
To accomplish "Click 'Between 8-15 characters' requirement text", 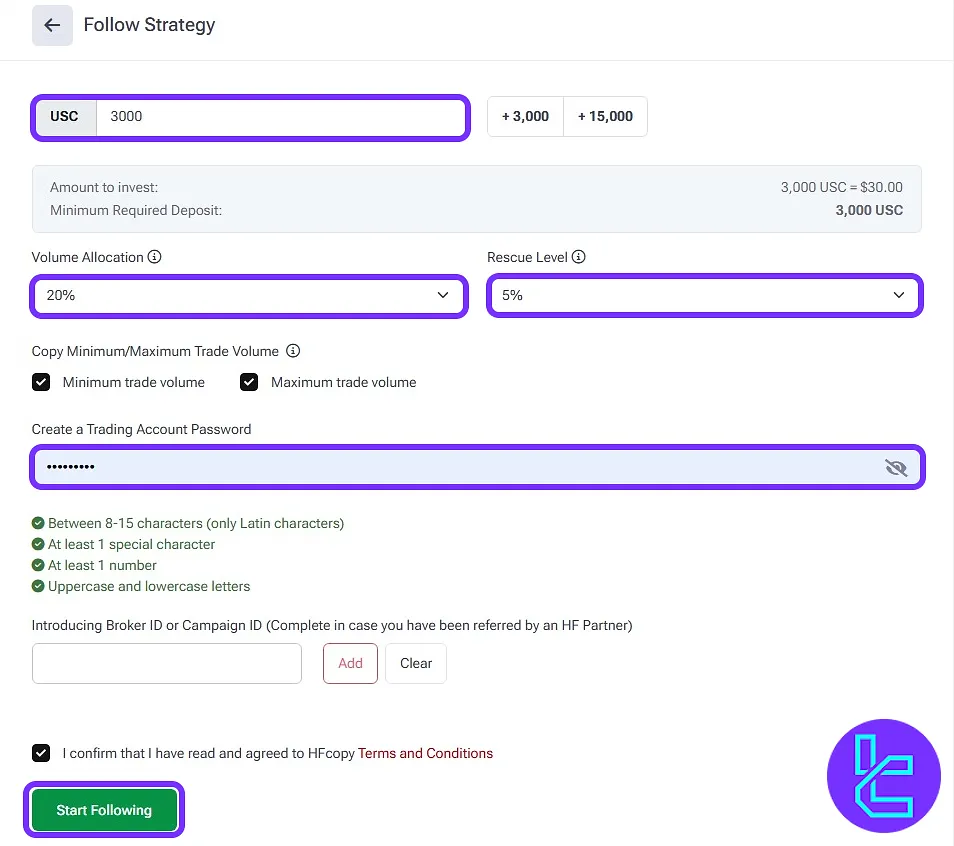I will tap(196, 523).
